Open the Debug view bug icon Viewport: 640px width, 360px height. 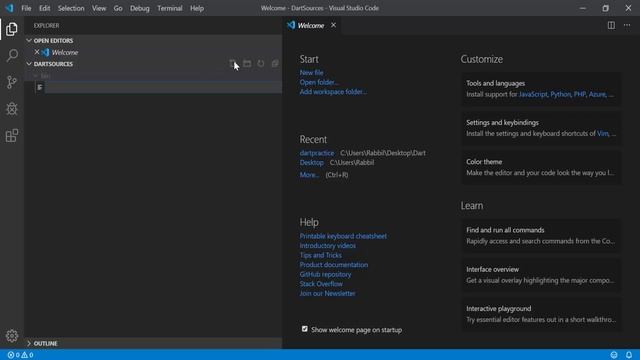coord(12,109)
